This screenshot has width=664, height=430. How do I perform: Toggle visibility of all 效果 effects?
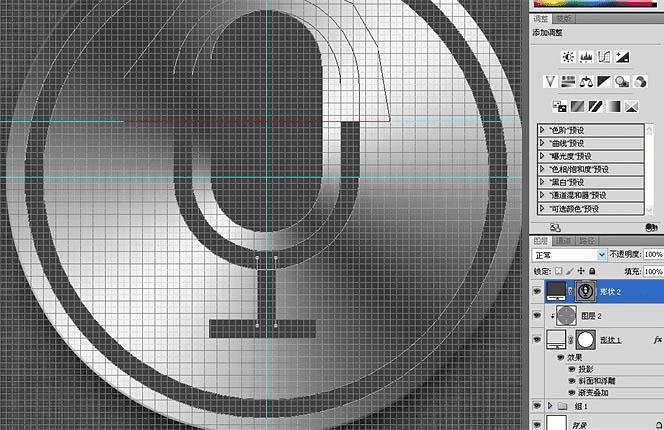(560, 357)
